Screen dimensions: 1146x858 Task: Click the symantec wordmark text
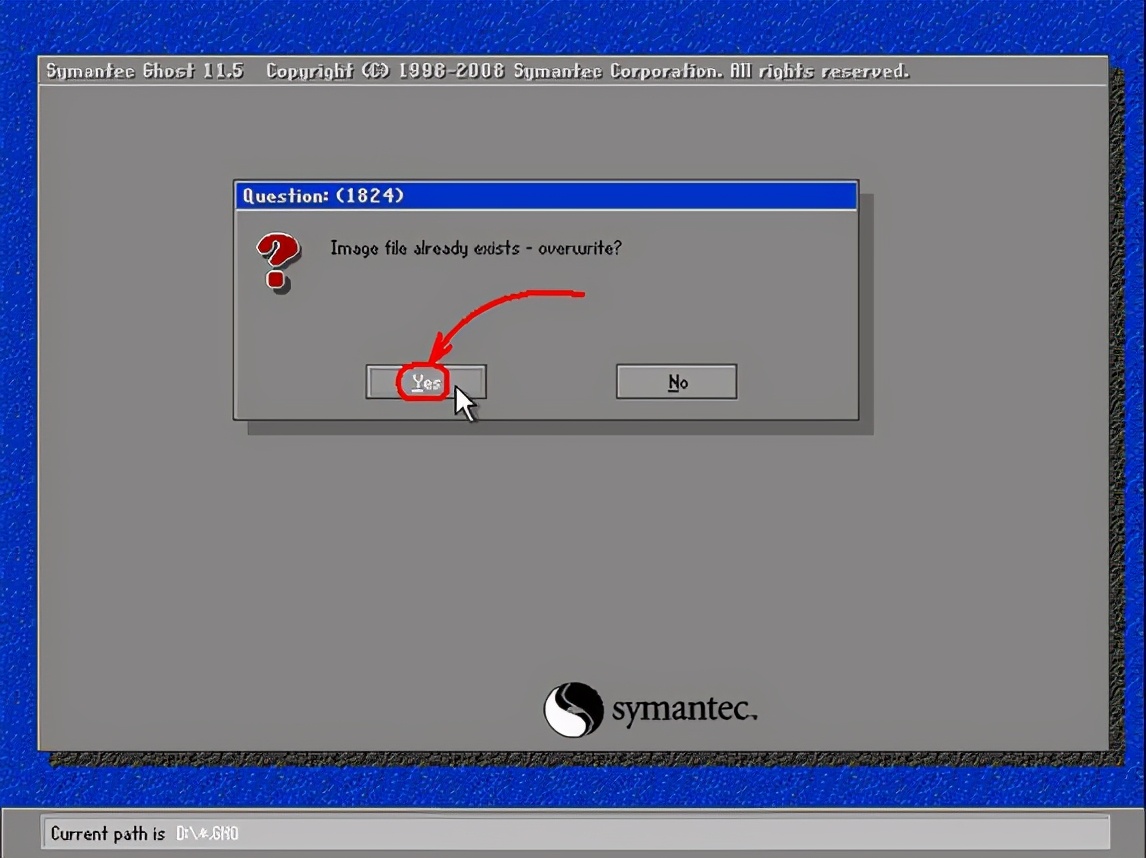[685, 709]
